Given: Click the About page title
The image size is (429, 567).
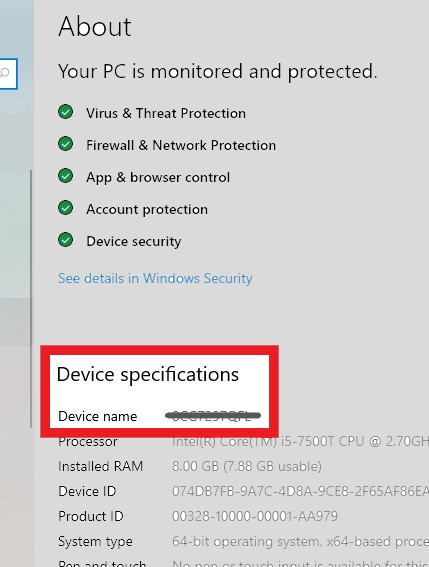Looking at the screenshot, I should coord(95,27).
